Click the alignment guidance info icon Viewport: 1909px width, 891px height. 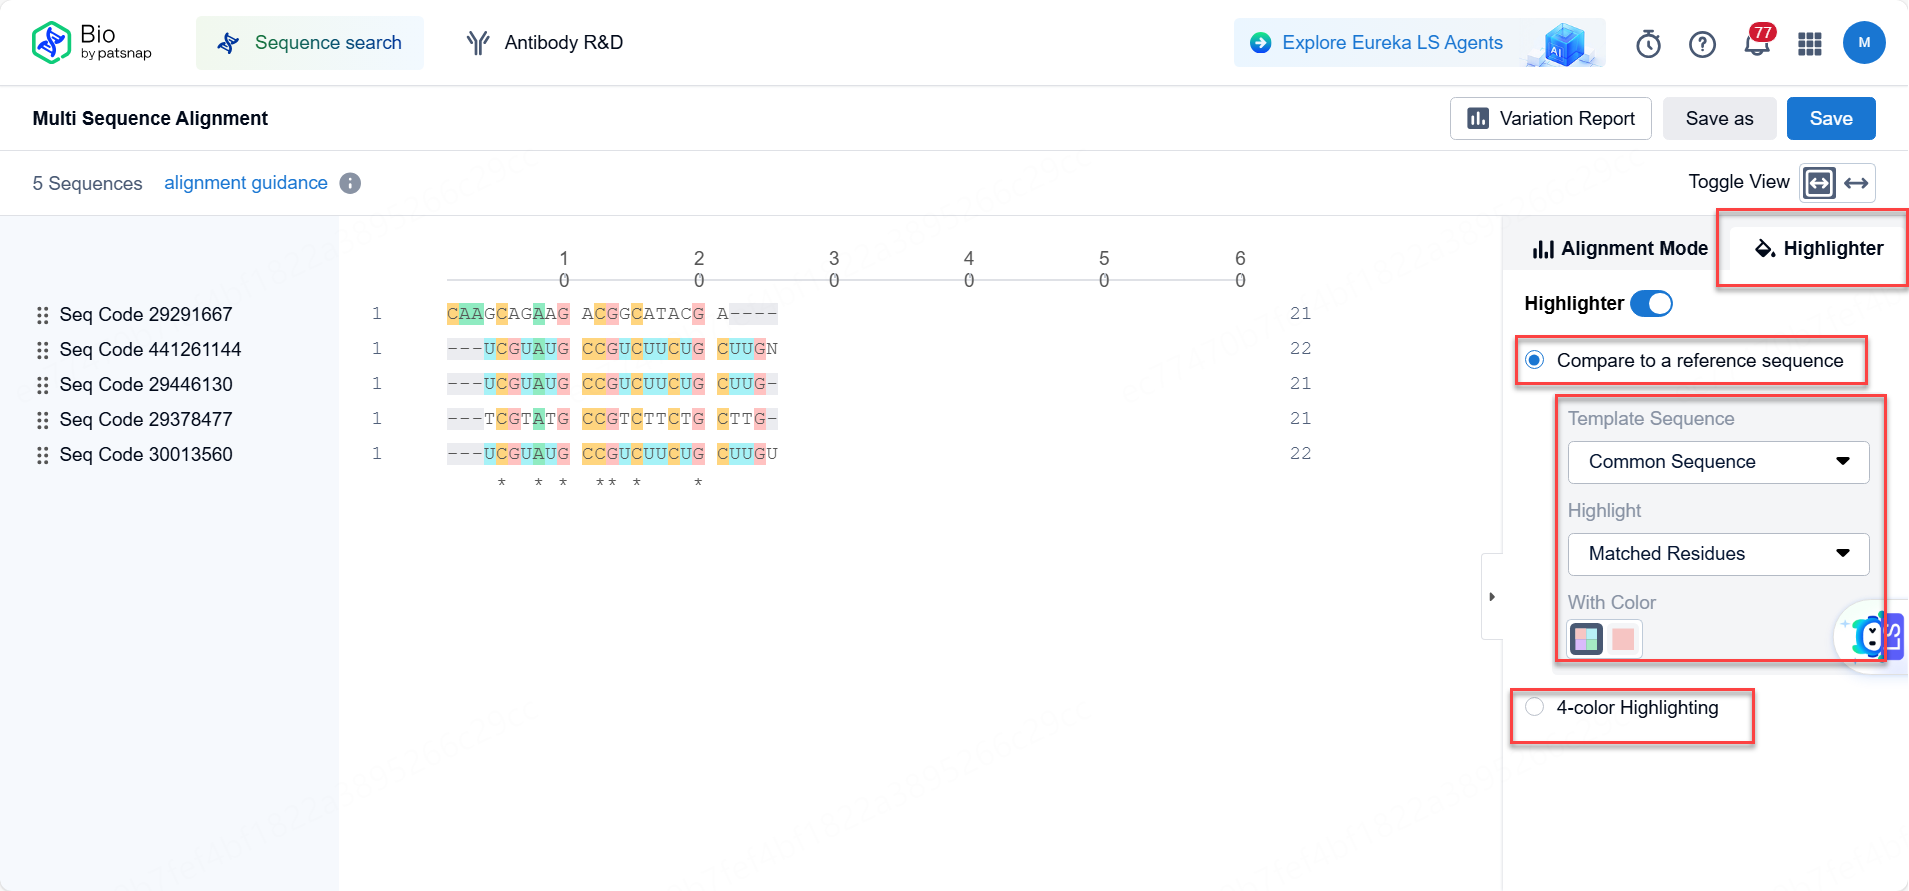point(350,183)
